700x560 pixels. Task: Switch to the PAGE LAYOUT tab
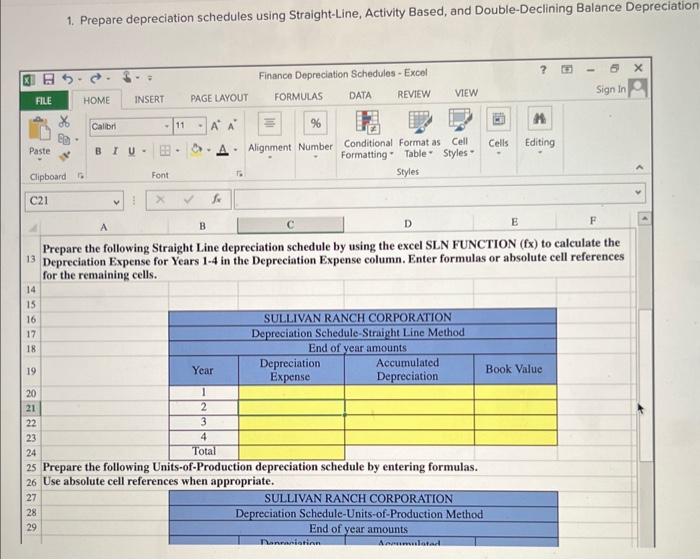219,98
